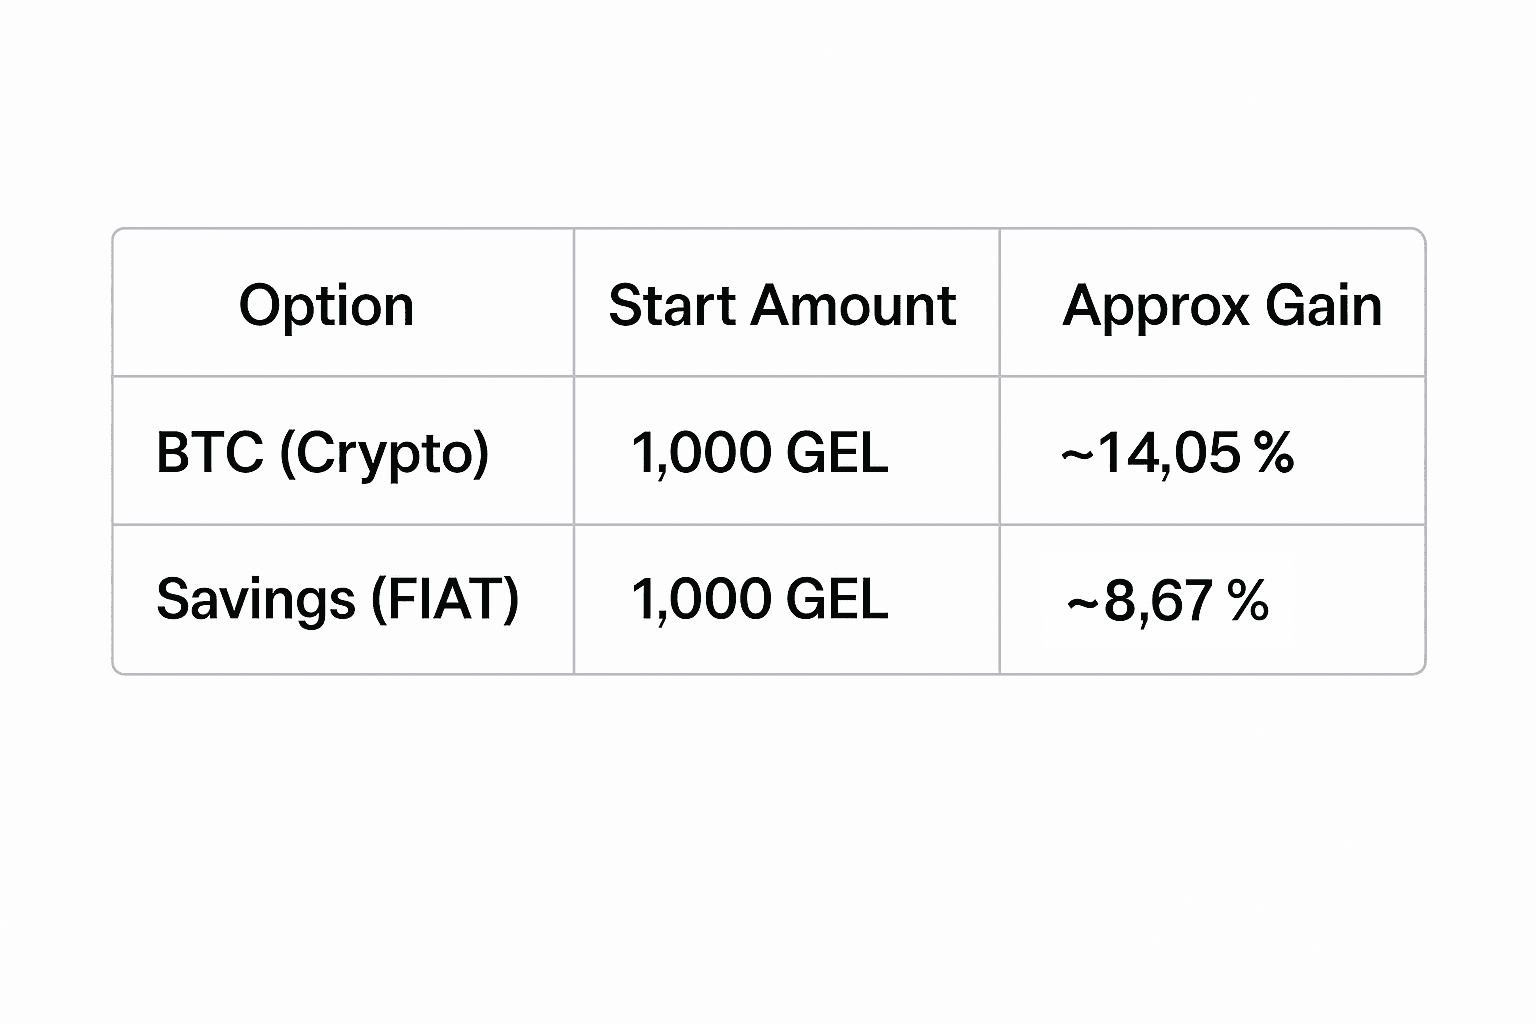Click the word Crypto in parentheses

384,452
